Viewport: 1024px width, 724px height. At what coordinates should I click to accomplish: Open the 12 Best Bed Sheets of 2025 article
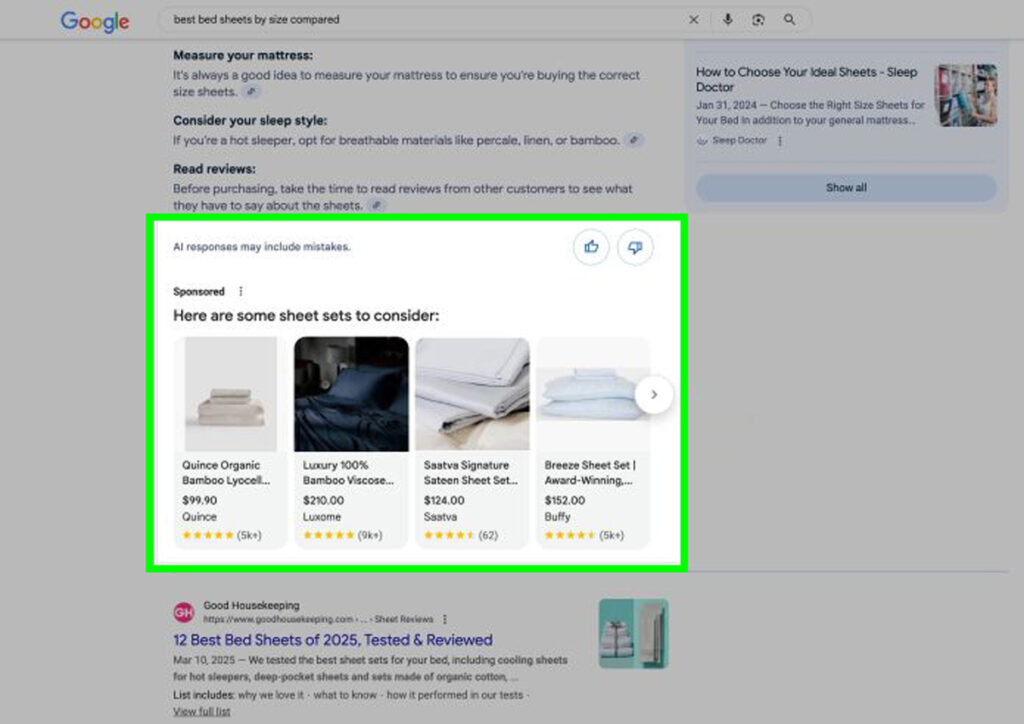331,639
